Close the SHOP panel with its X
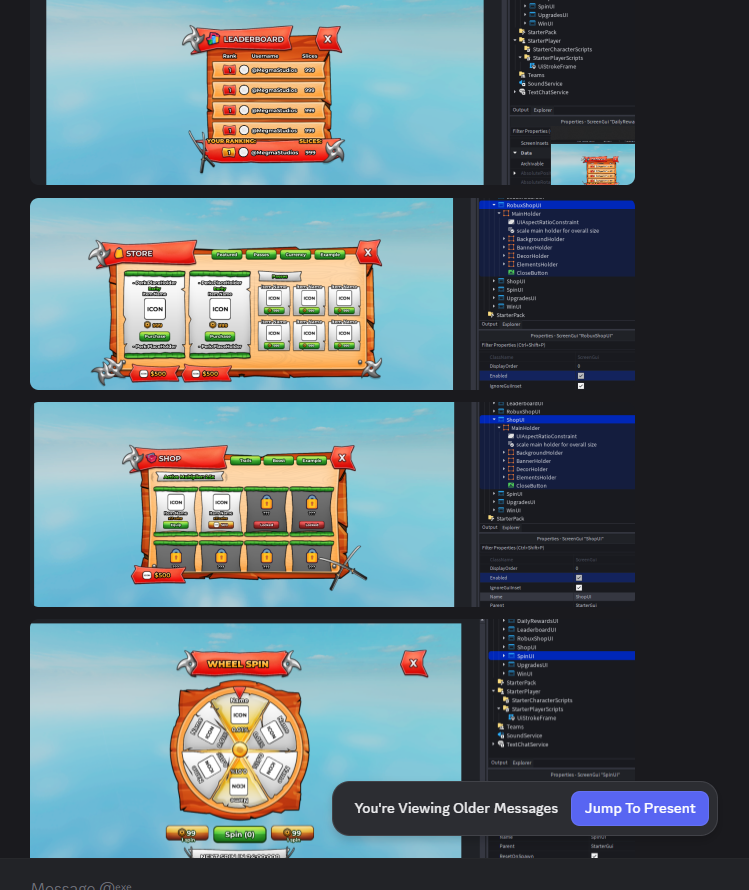 point(342,457)
